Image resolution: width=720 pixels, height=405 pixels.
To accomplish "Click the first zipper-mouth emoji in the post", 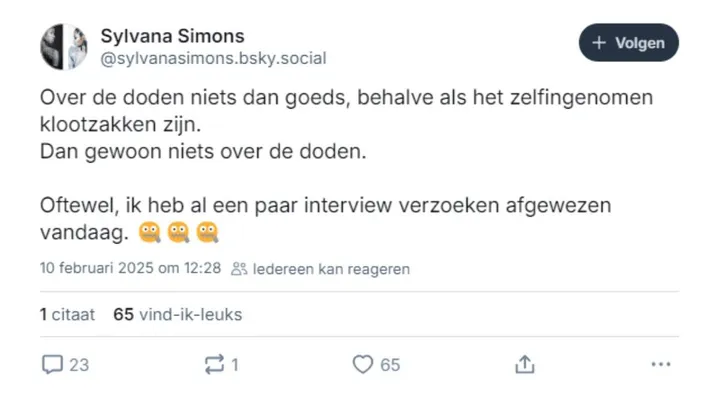I will (x=151, y=231).
